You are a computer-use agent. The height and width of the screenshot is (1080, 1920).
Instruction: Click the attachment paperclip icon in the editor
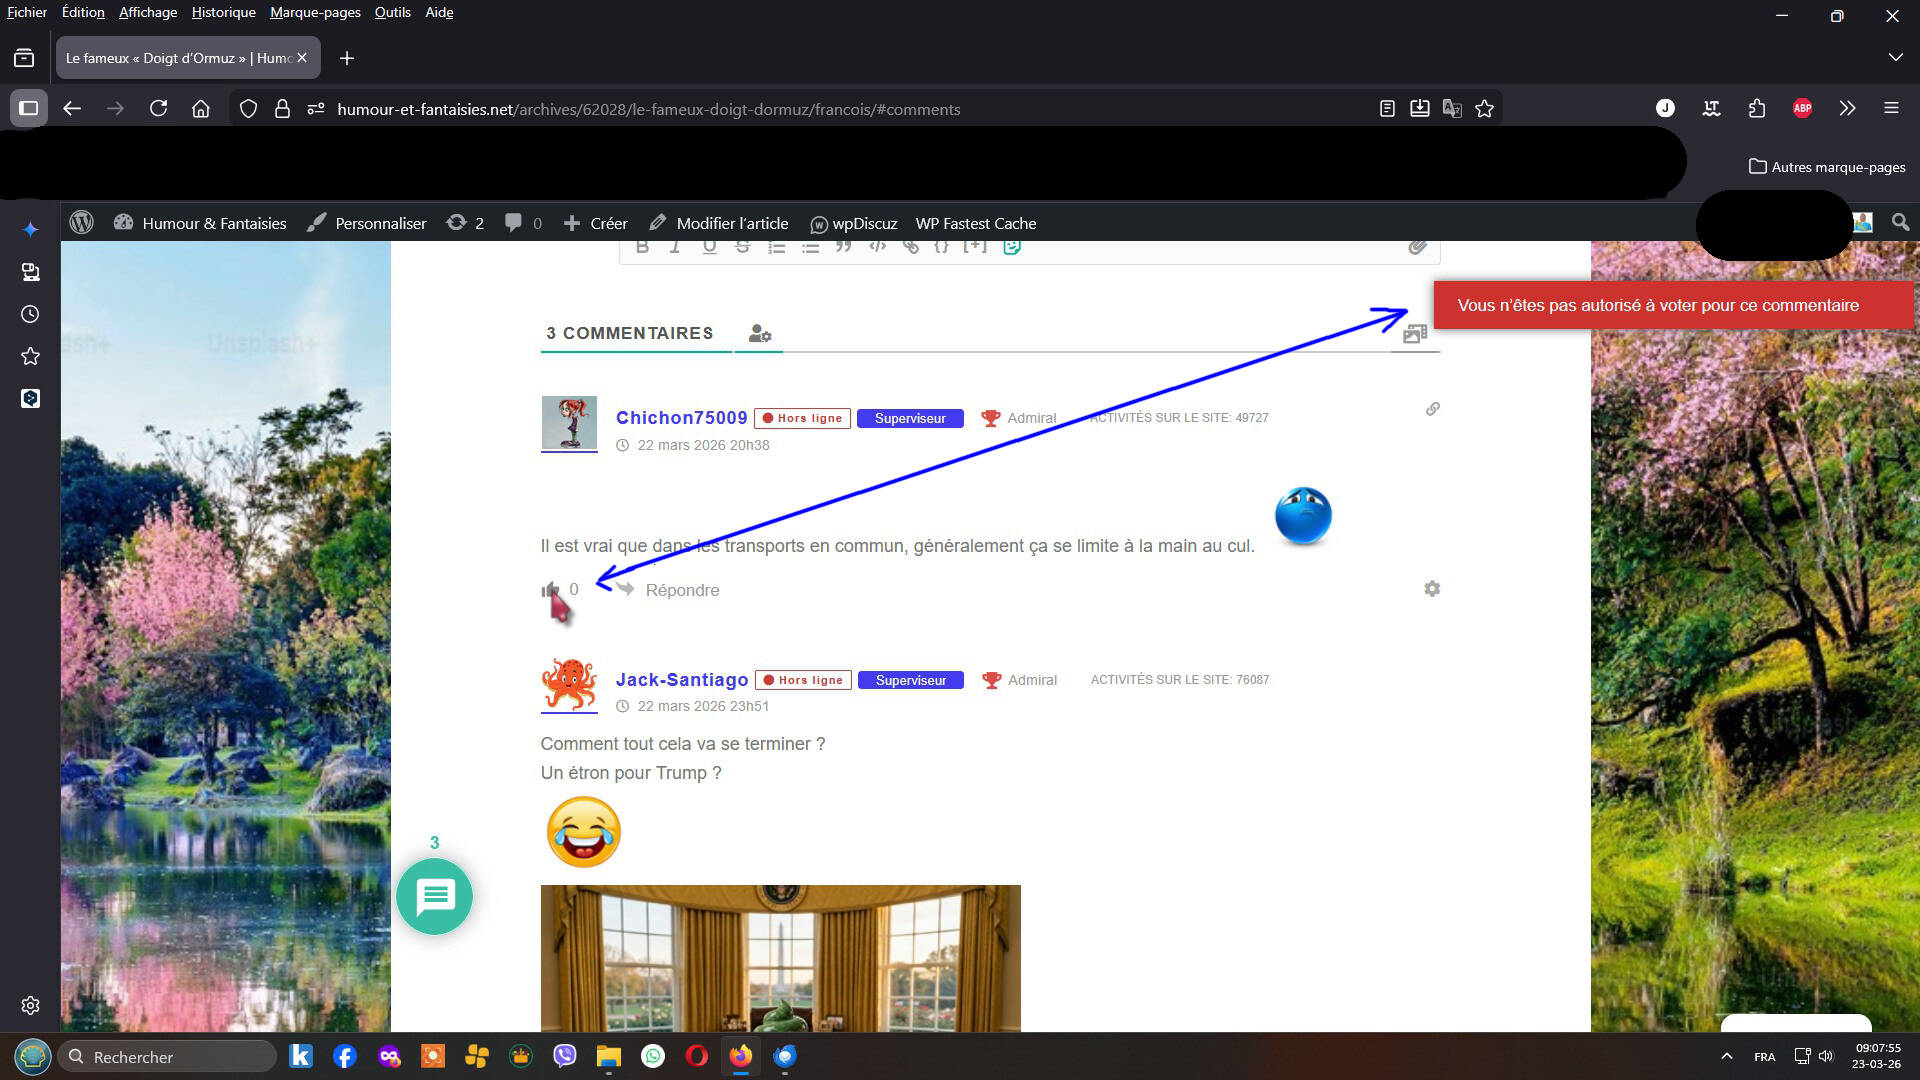coord(1417,246)
